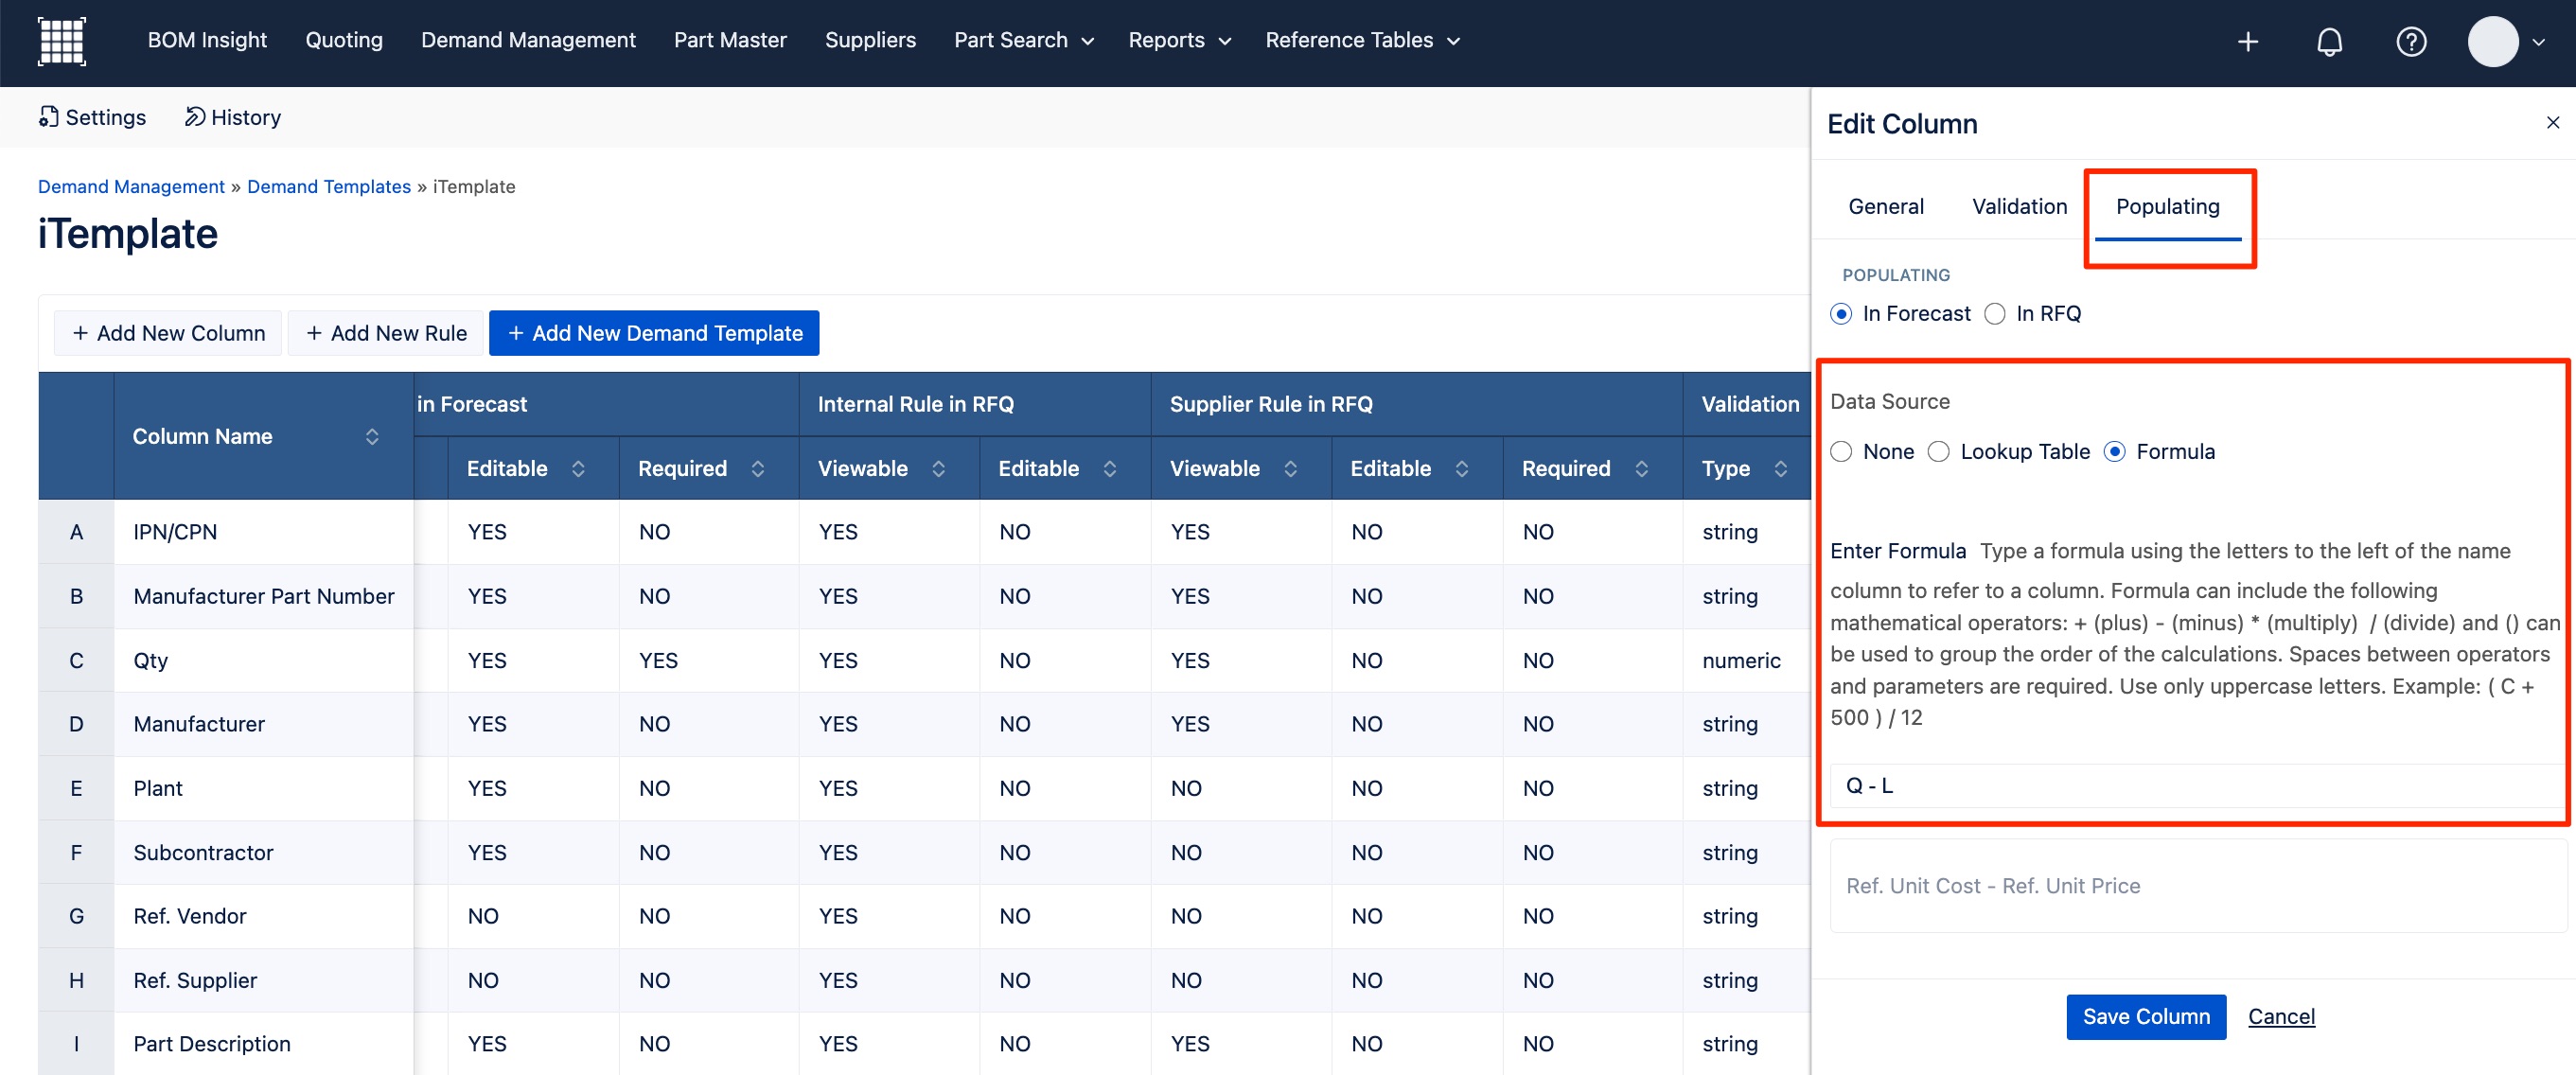
Task: Click Save Column button
Action: pos(2146,1016)
